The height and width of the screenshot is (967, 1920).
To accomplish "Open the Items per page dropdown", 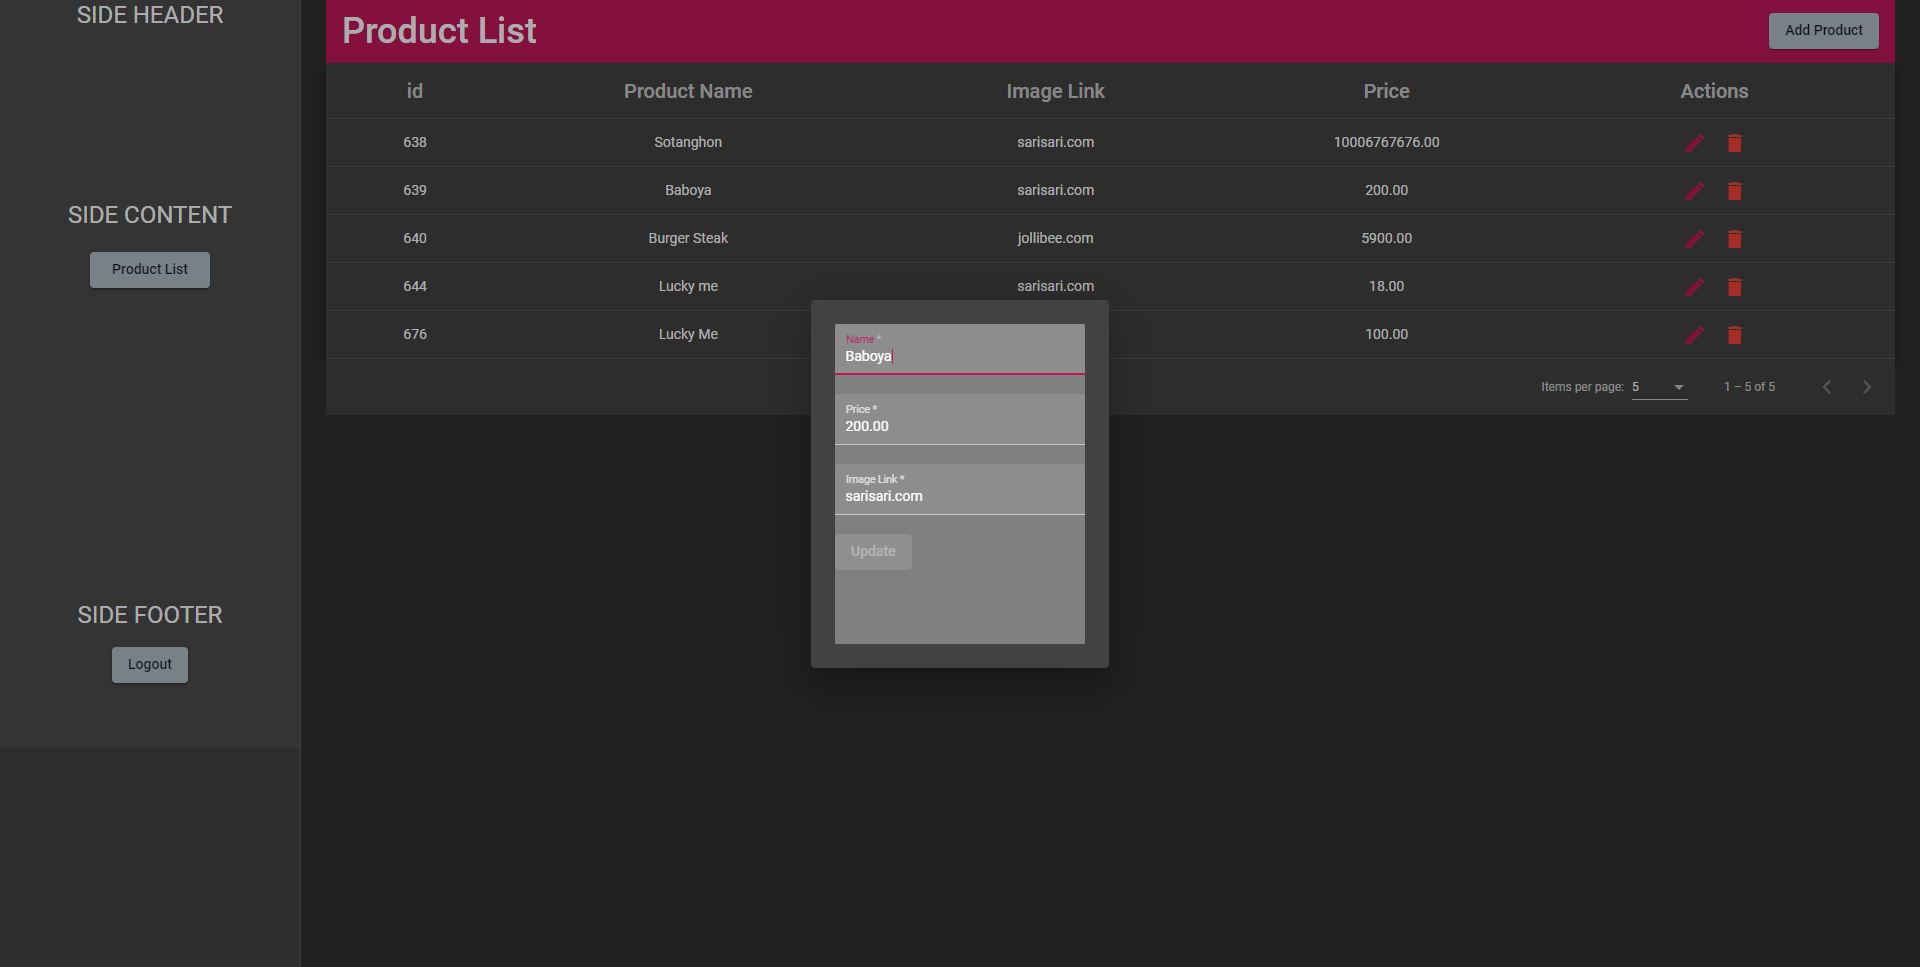I will [1659, 387].
